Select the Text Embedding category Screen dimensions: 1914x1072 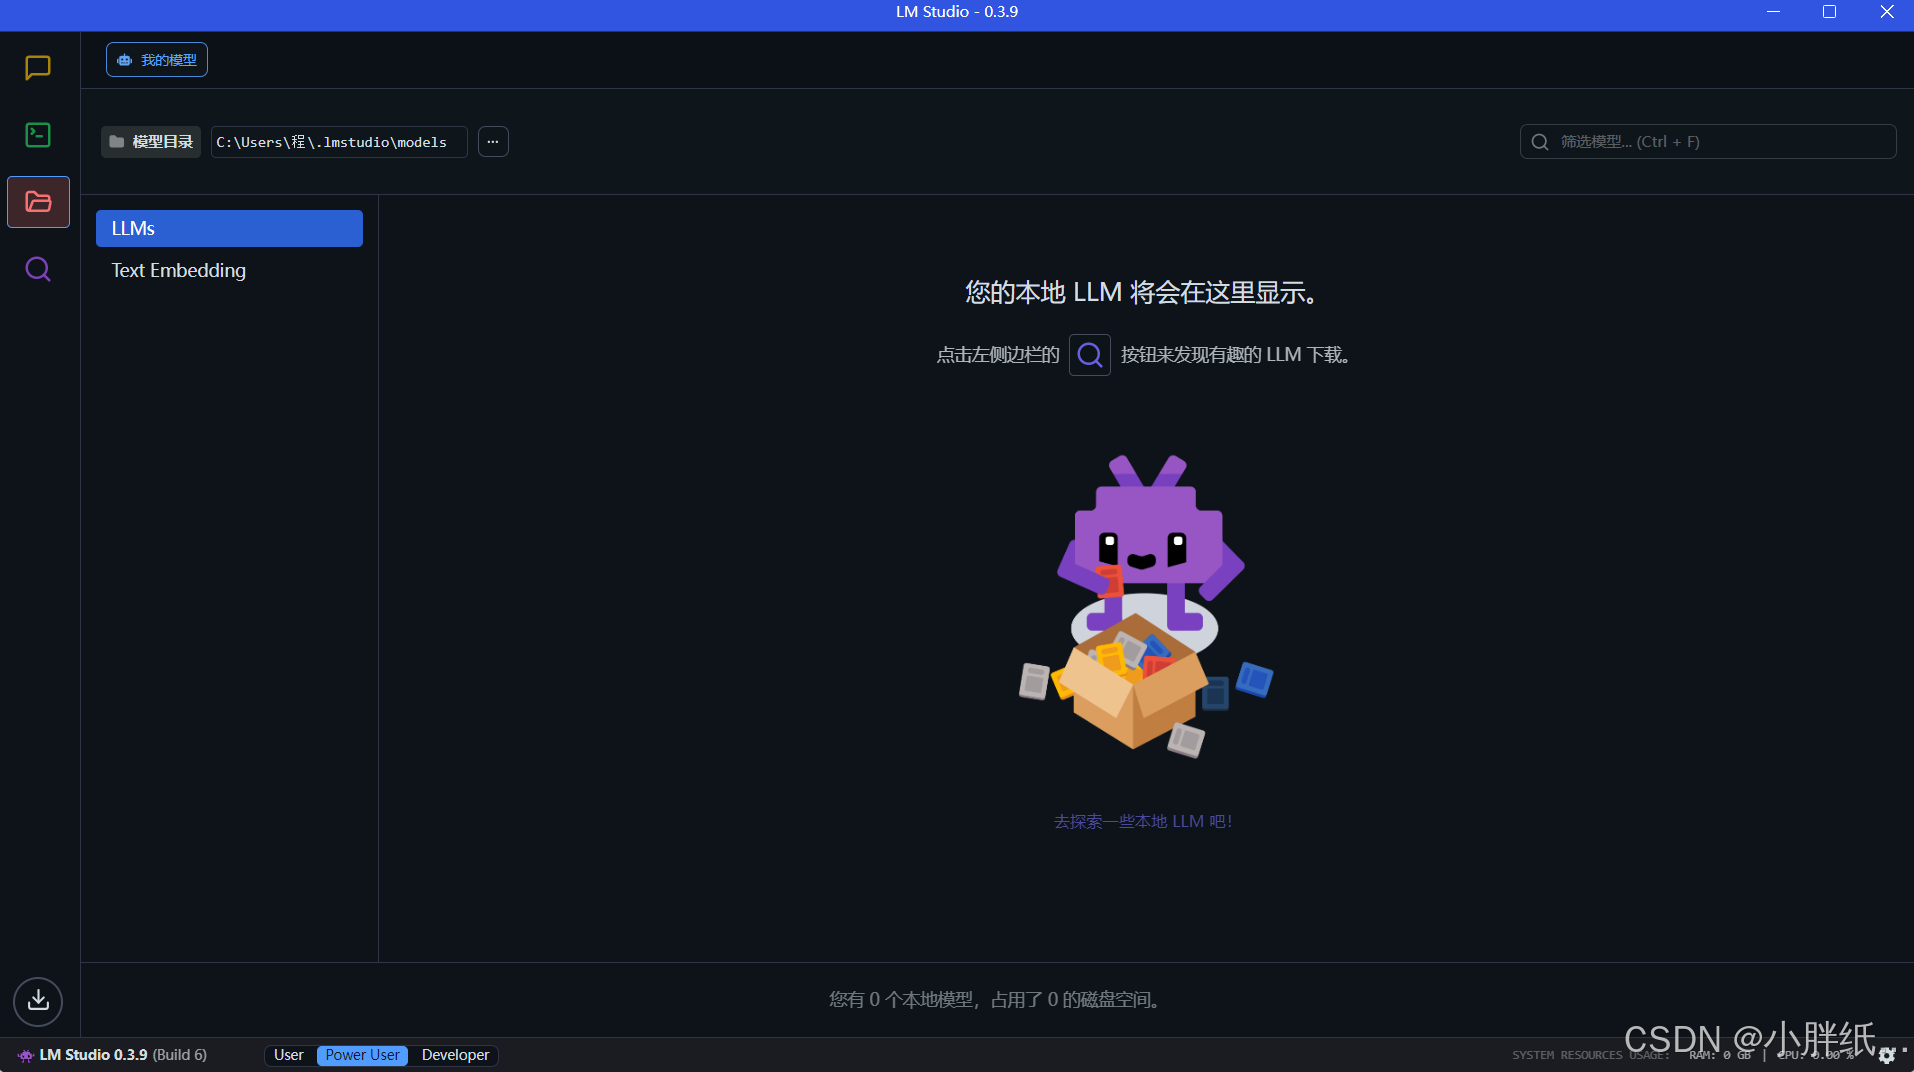229,270
